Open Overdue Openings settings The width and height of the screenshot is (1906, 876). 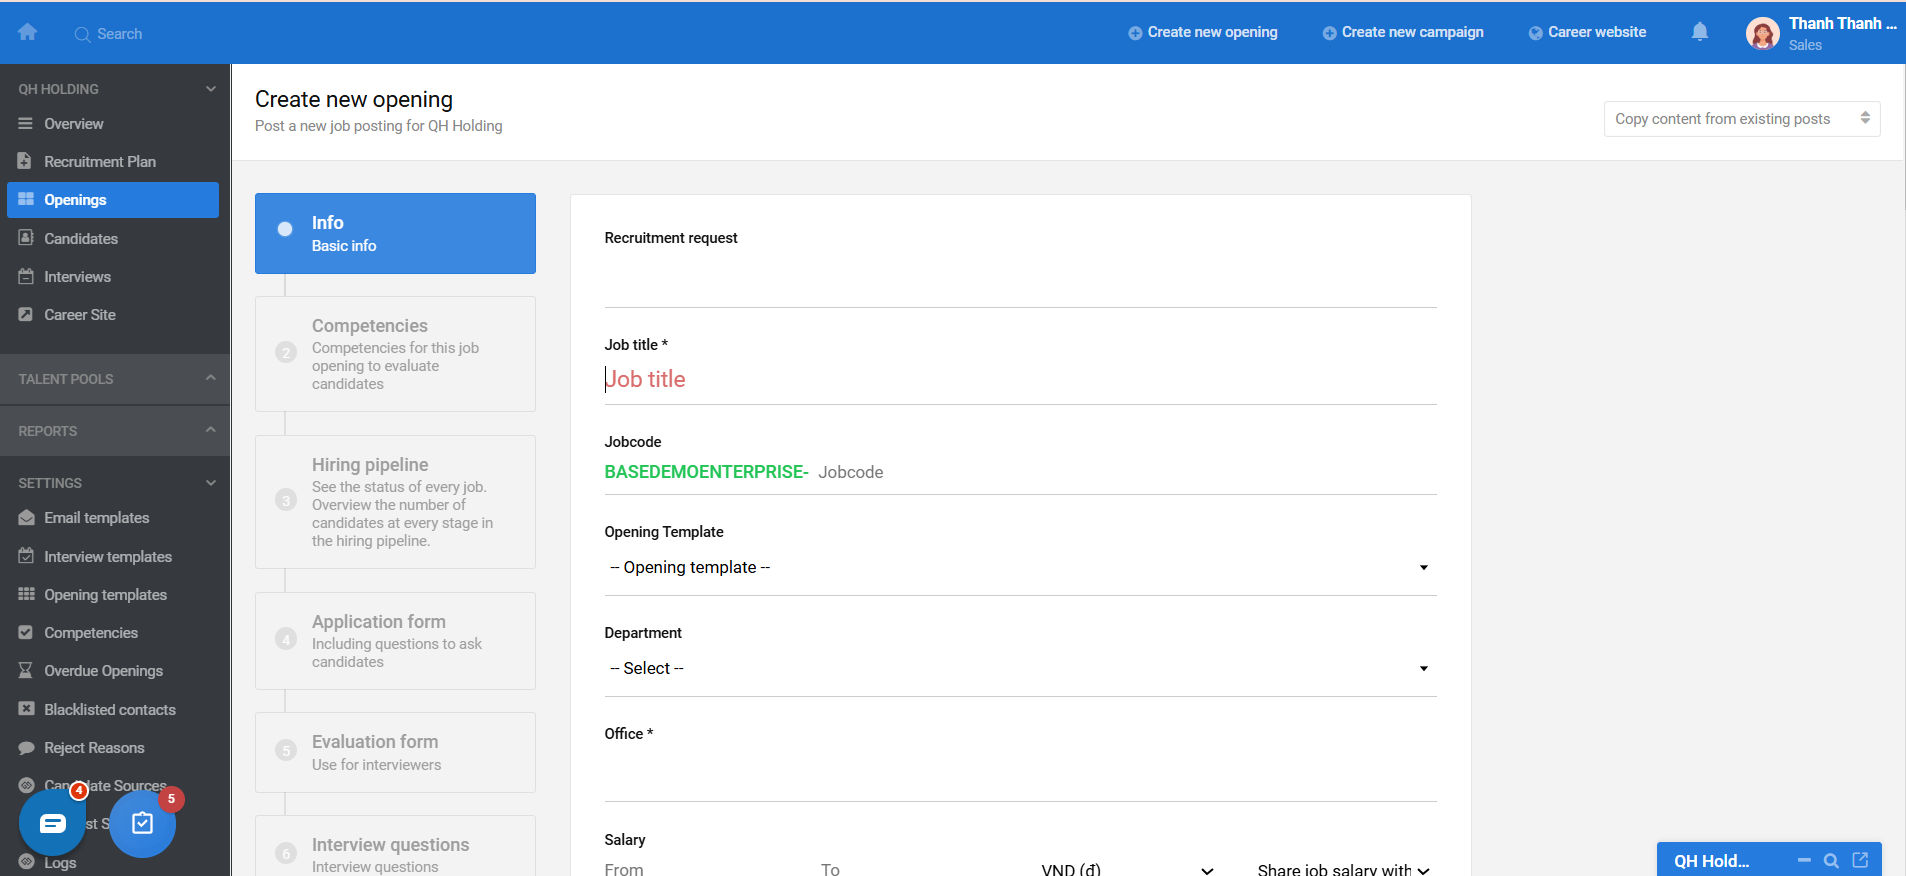point(103,670)
